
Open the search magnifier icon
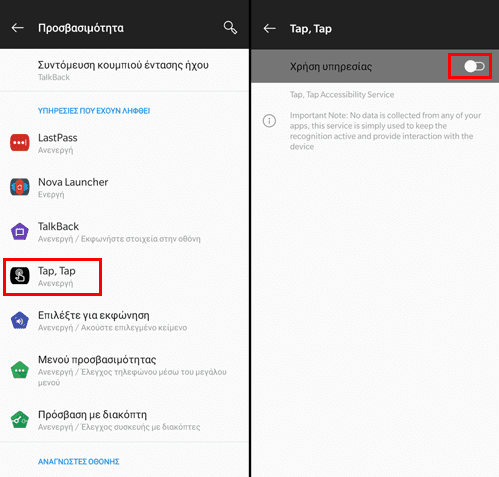tap(230, 28)
